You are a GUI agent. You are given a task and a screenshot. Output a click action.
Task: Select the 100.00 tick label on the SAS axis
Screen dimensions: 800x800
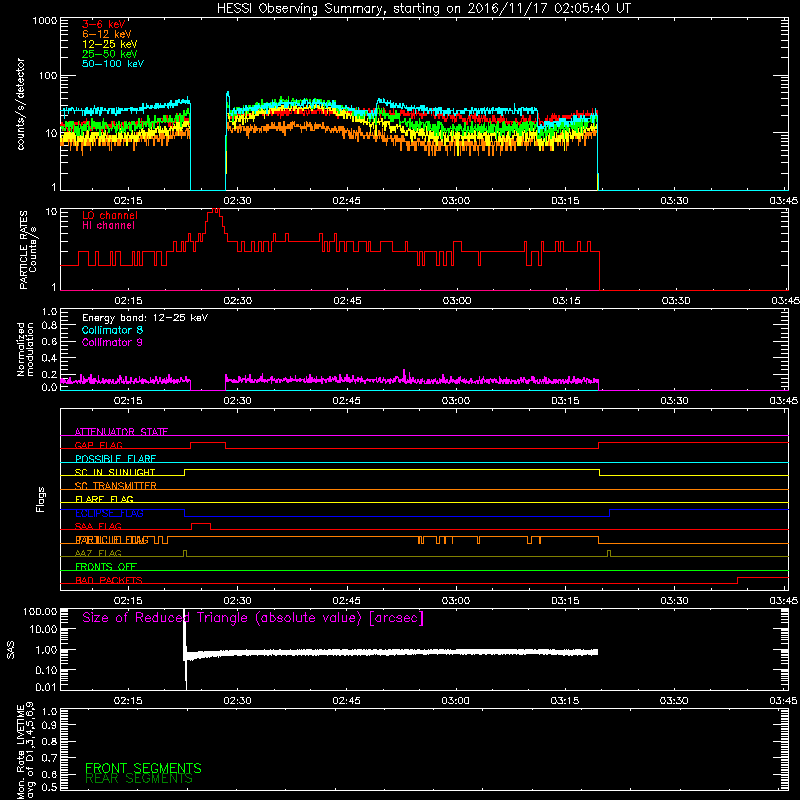click(40, 612)
